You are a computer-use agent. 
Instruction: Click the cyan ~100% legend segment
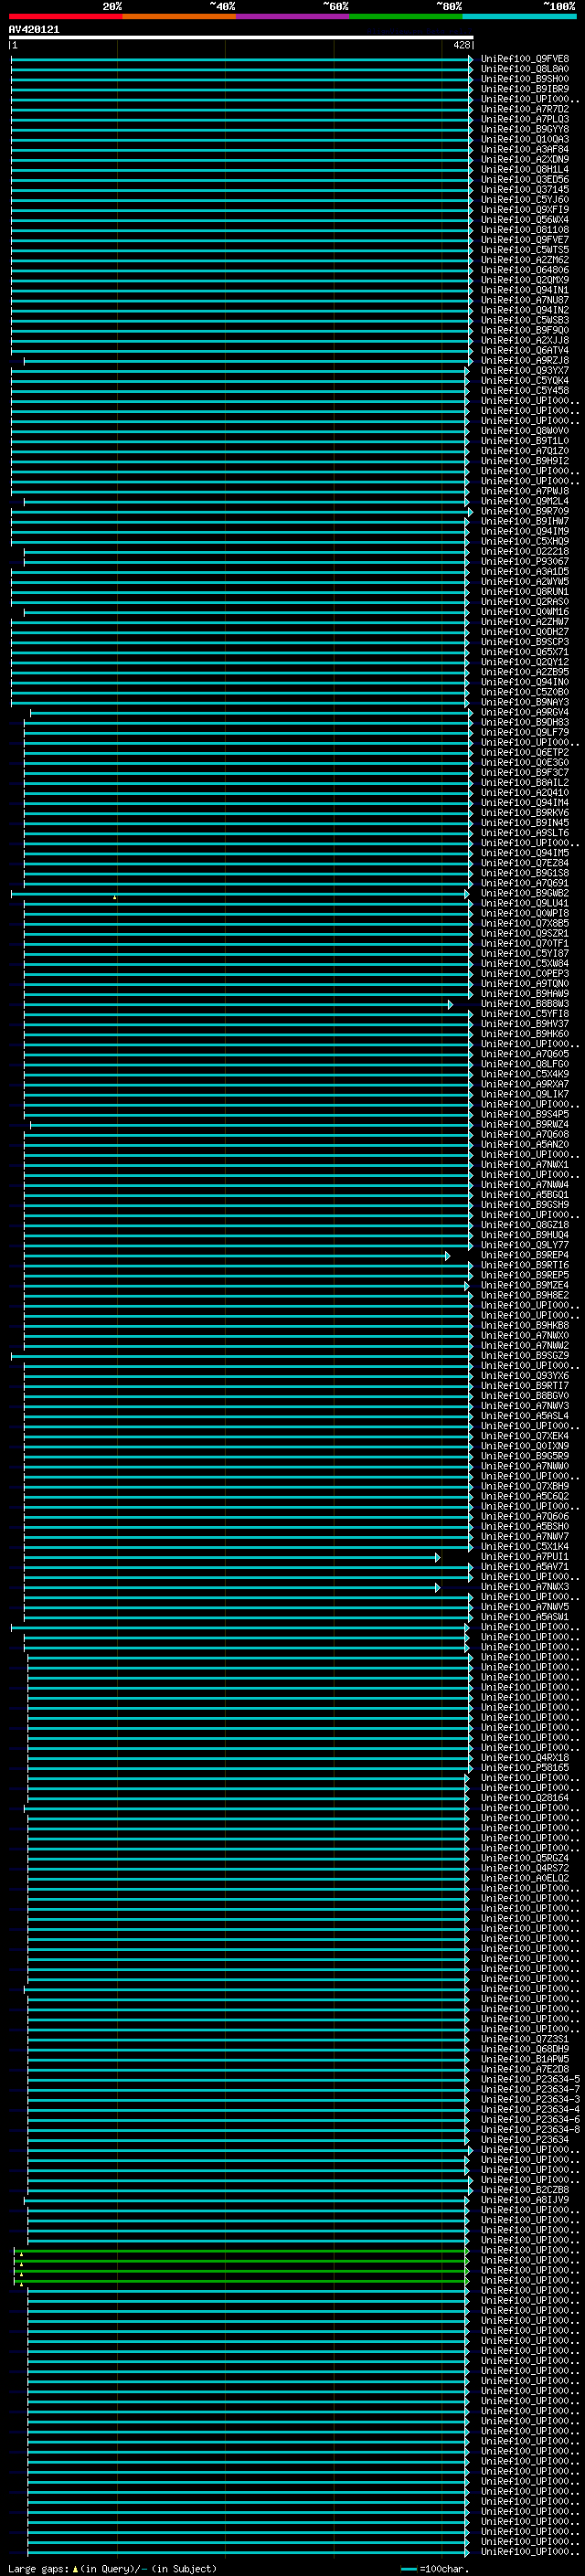519,16
